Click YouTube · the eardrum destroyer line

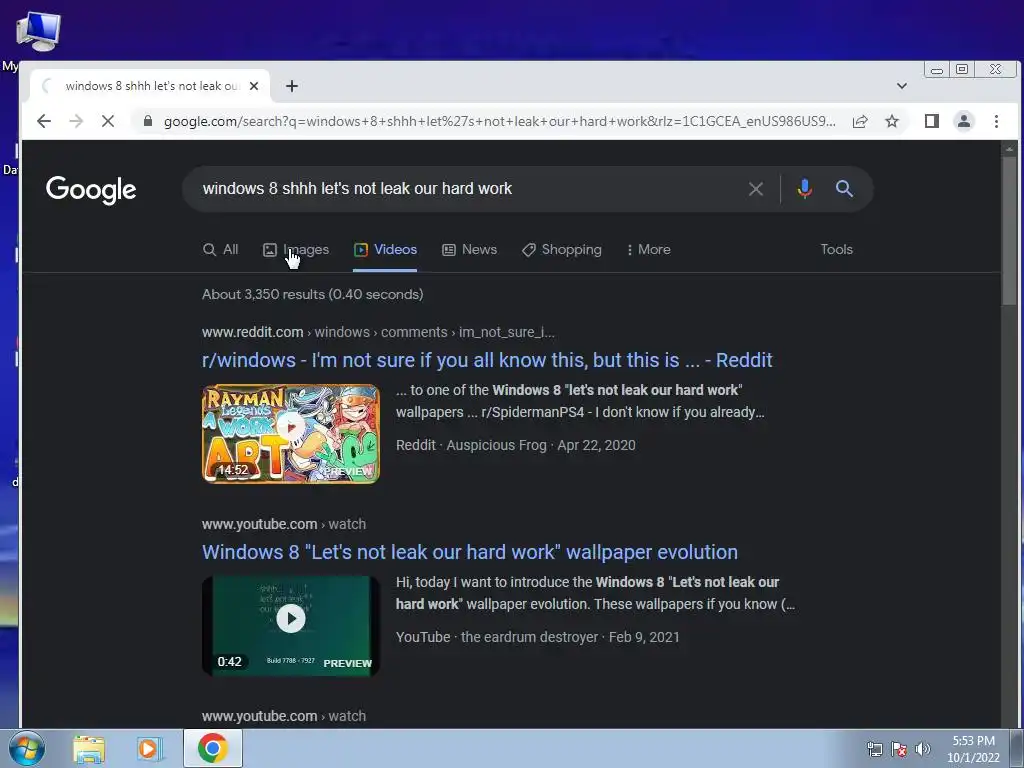click(x=537, y=637)
